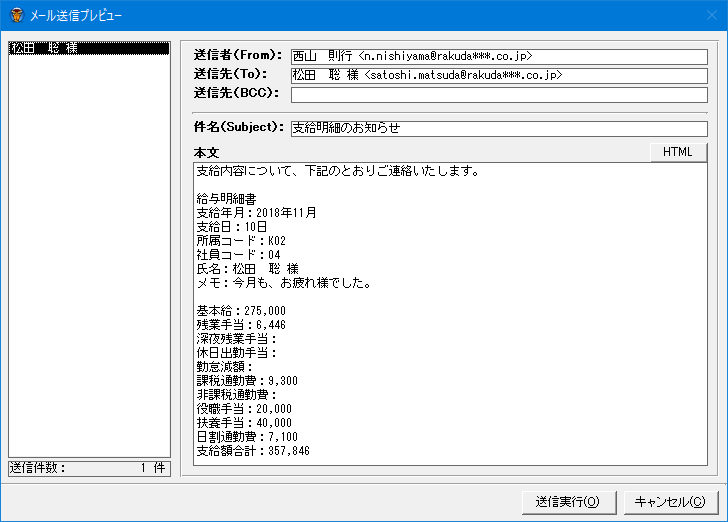Click the 休日出勤手当 line
Viewport: 728px width, 522px height.
click(237, 352)
